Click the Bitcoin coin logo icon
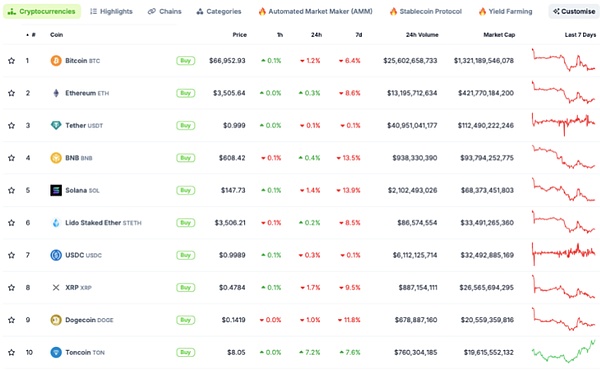The image size is (600, 376). coord(56,60)
